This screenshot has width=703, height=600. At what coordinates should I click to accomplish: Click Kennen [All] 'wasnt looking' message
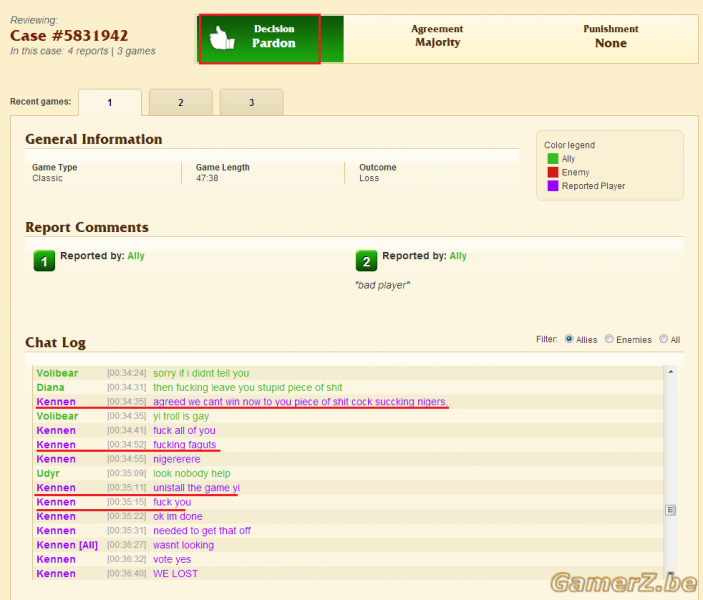point(183,545)
